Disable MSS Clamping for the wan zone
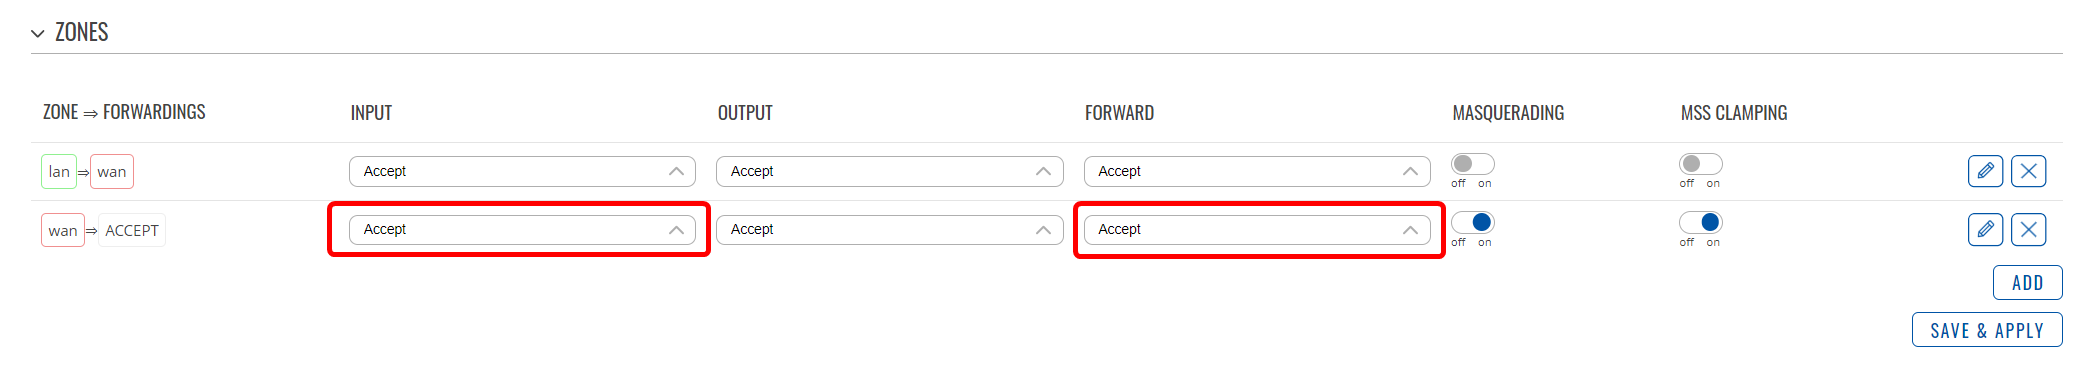Image resolution: width=2078 pixels, height=367 pixels. pyautogui.click(x=1700, y=222)
